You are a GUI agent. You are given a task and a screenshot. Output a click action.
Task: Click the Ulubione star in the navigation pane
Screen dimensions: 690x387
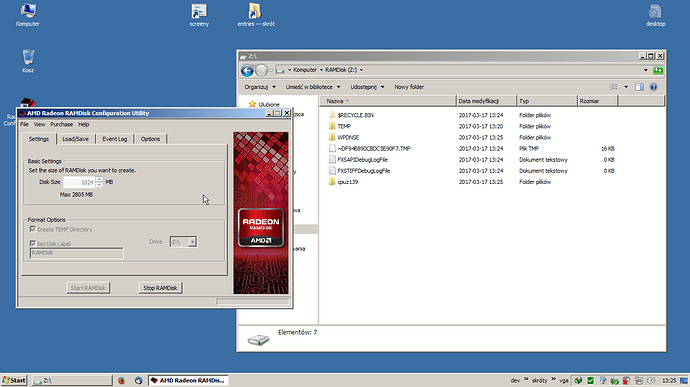pos(252,104)
